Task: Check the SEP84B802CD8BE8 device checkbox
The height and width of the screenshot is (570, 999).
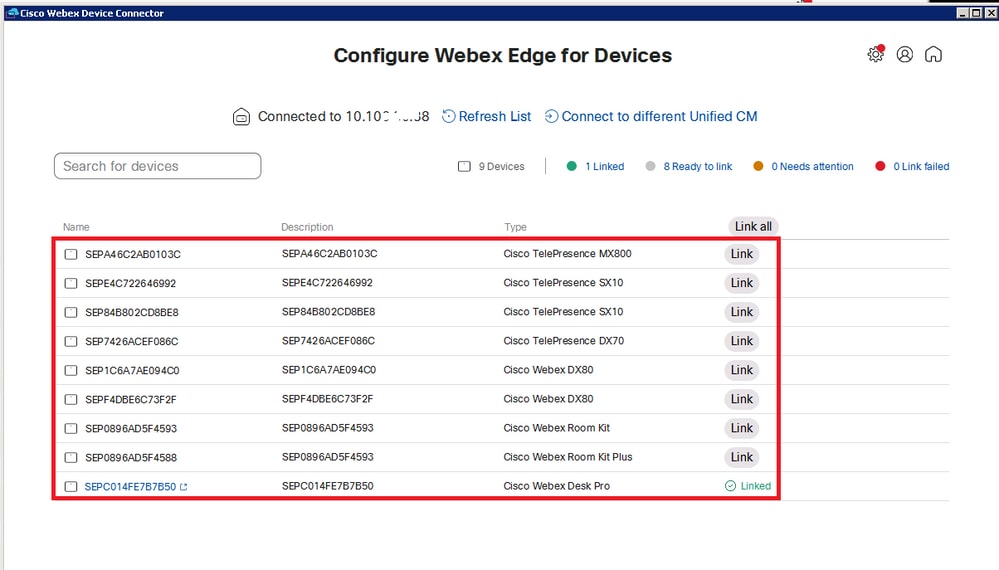Action: [71, 312]
